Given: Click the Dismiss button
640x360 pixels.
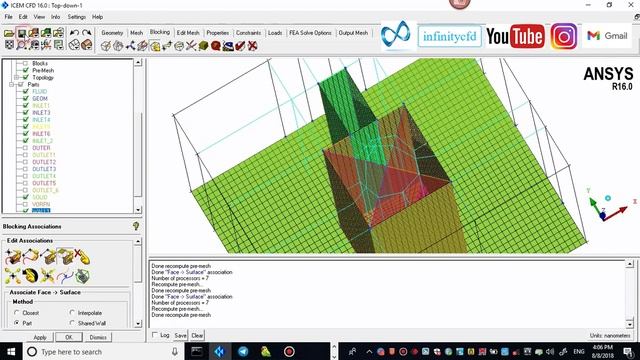Looking at the screenshot, I should pyautogui.click(x=98, y=337).
